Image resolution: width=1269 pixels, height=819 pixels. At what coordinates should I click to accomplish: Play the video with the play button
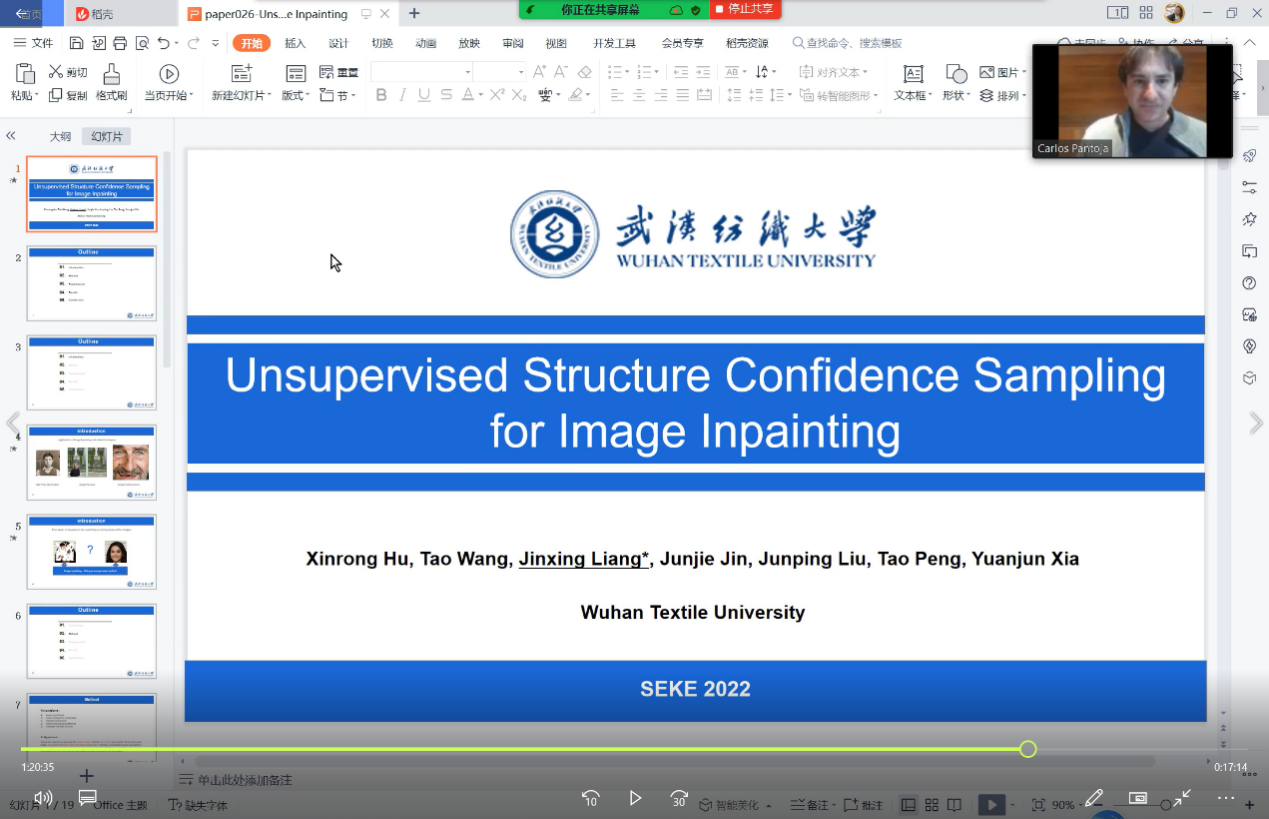pos(635,798)
